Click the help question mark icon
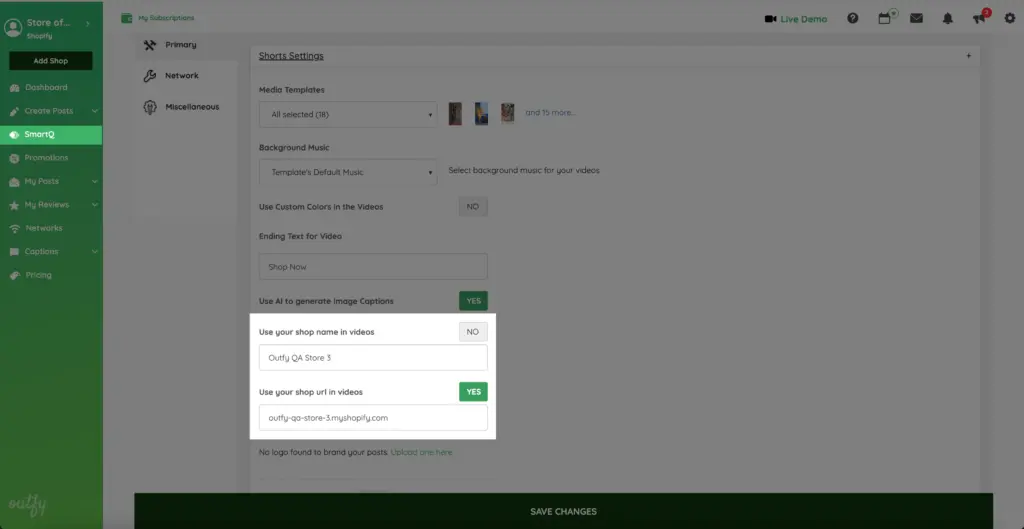Viewport: 1024px width, 529px height. pyautogui.click(x=852, y=18)
